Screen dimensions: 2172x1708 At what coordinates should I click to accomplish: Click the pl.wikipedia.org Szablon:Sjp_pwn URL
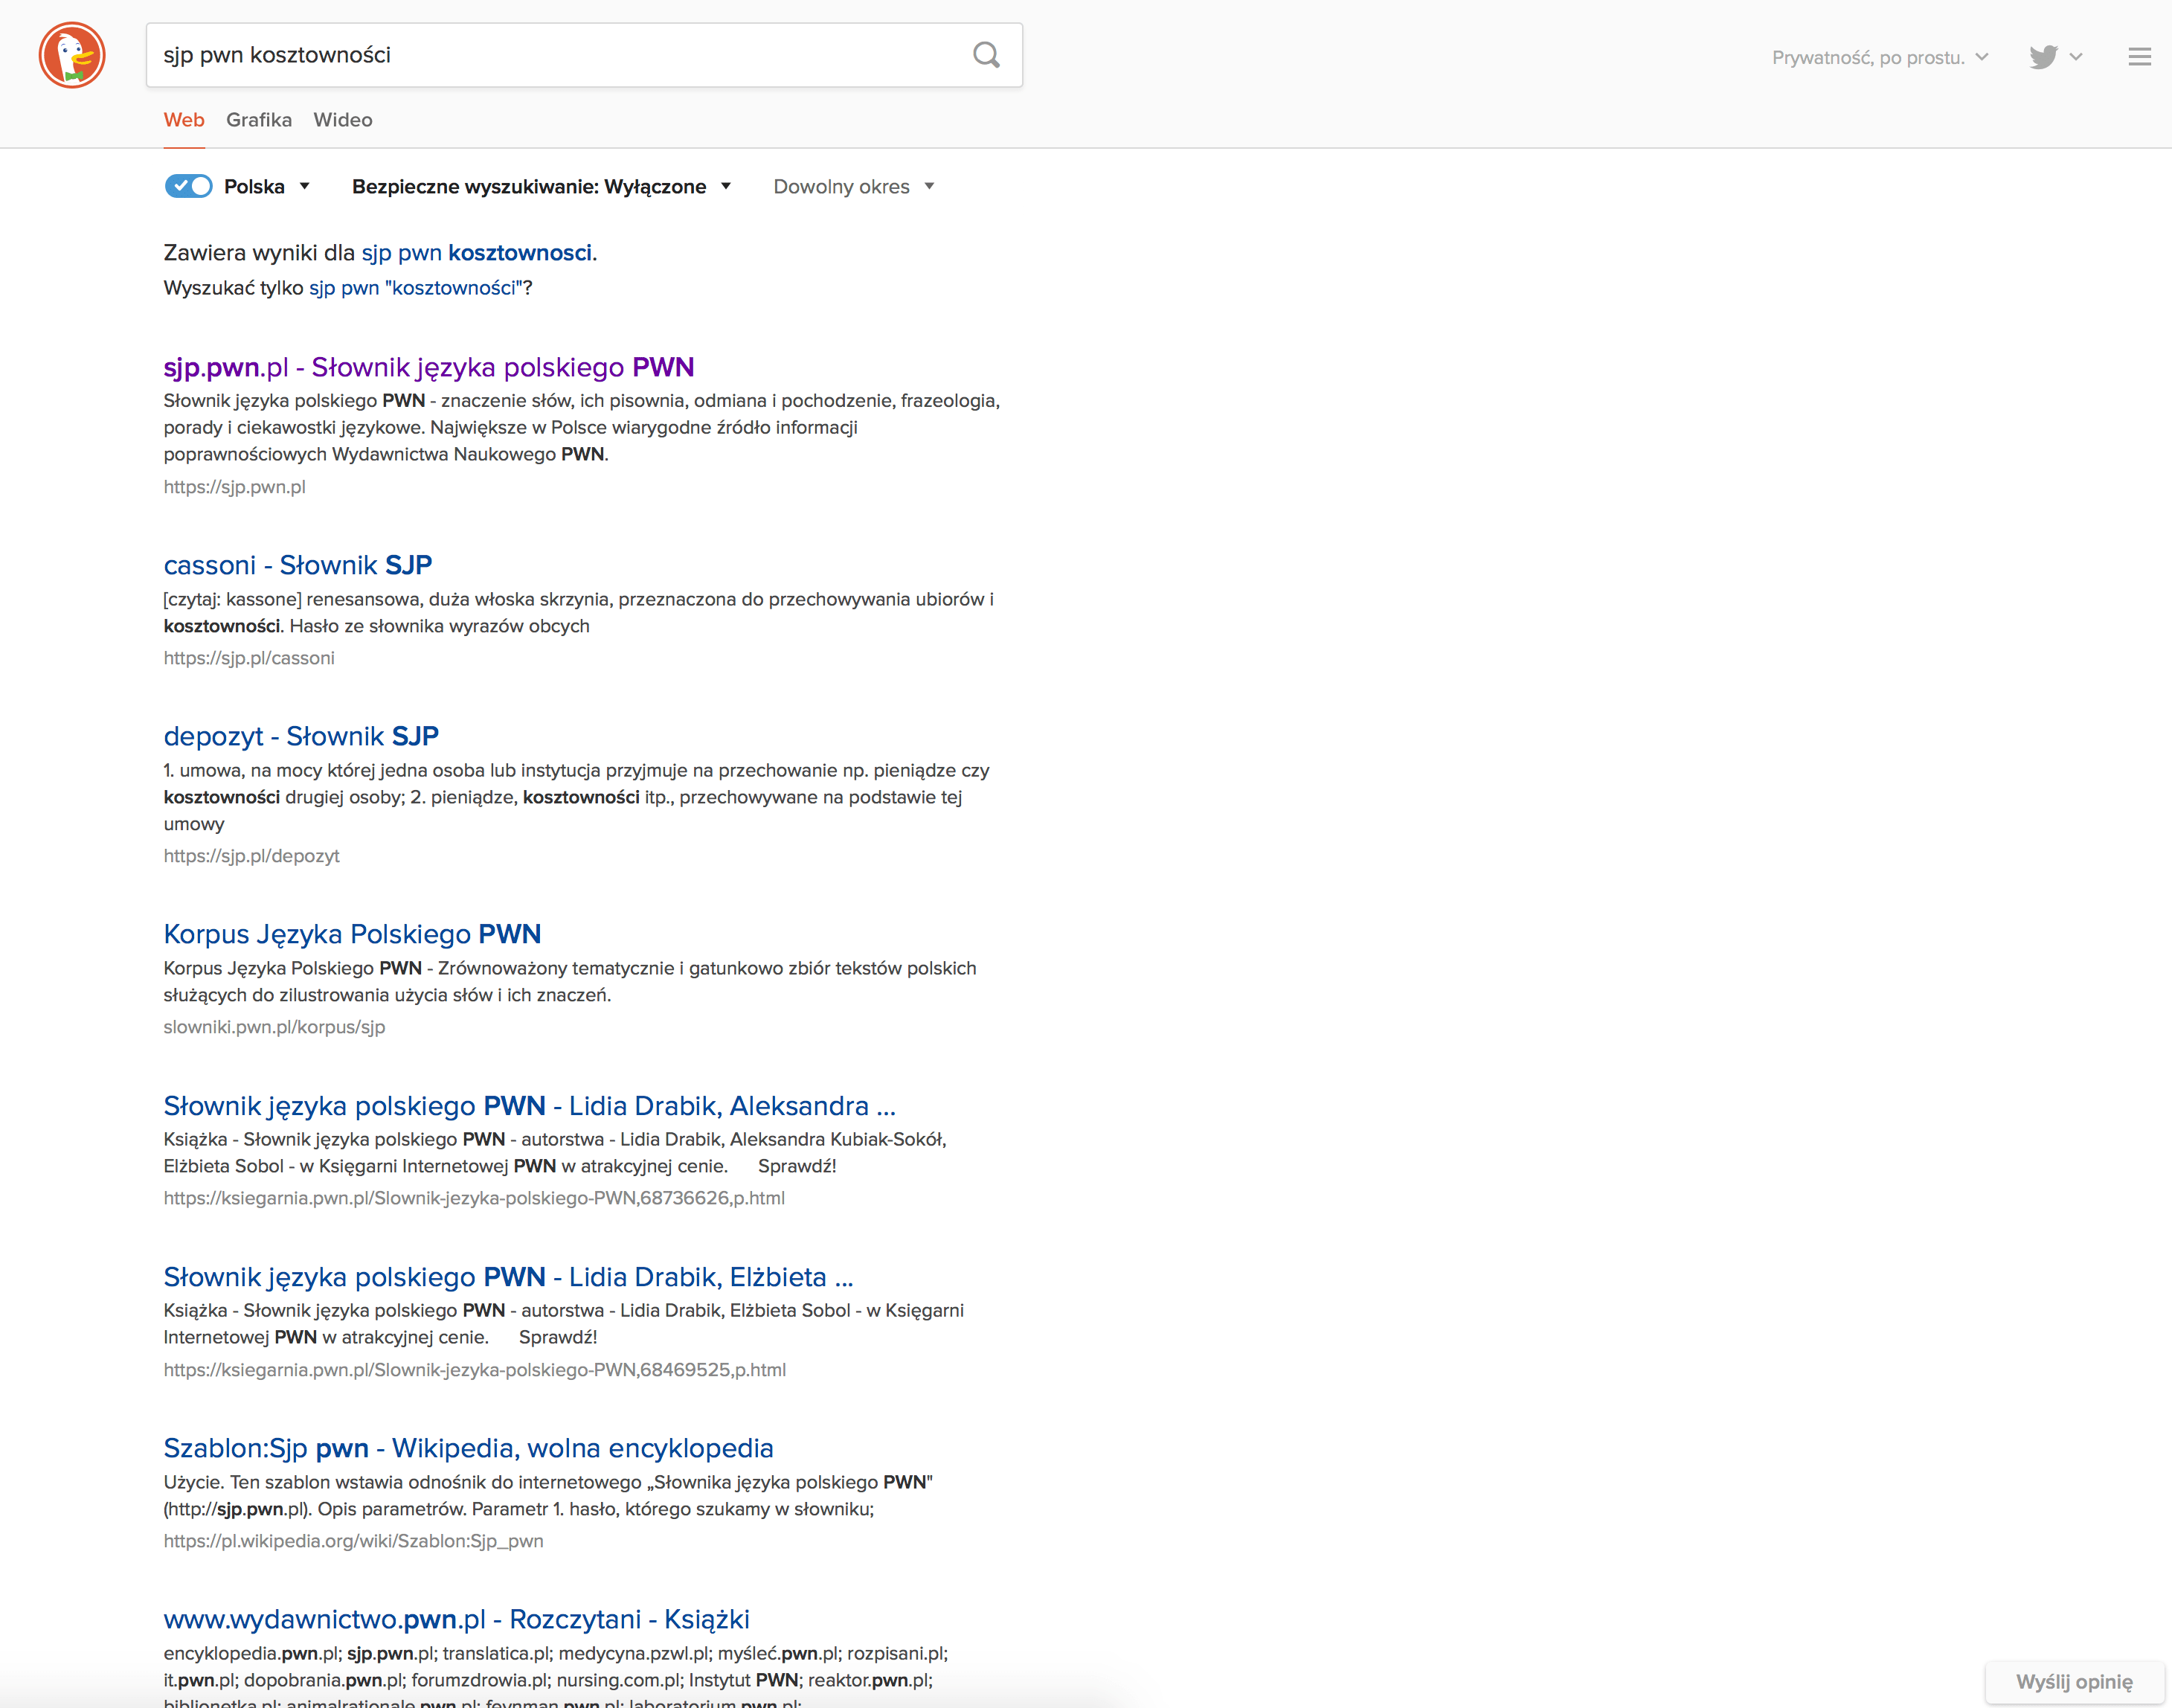point(354,1541)
